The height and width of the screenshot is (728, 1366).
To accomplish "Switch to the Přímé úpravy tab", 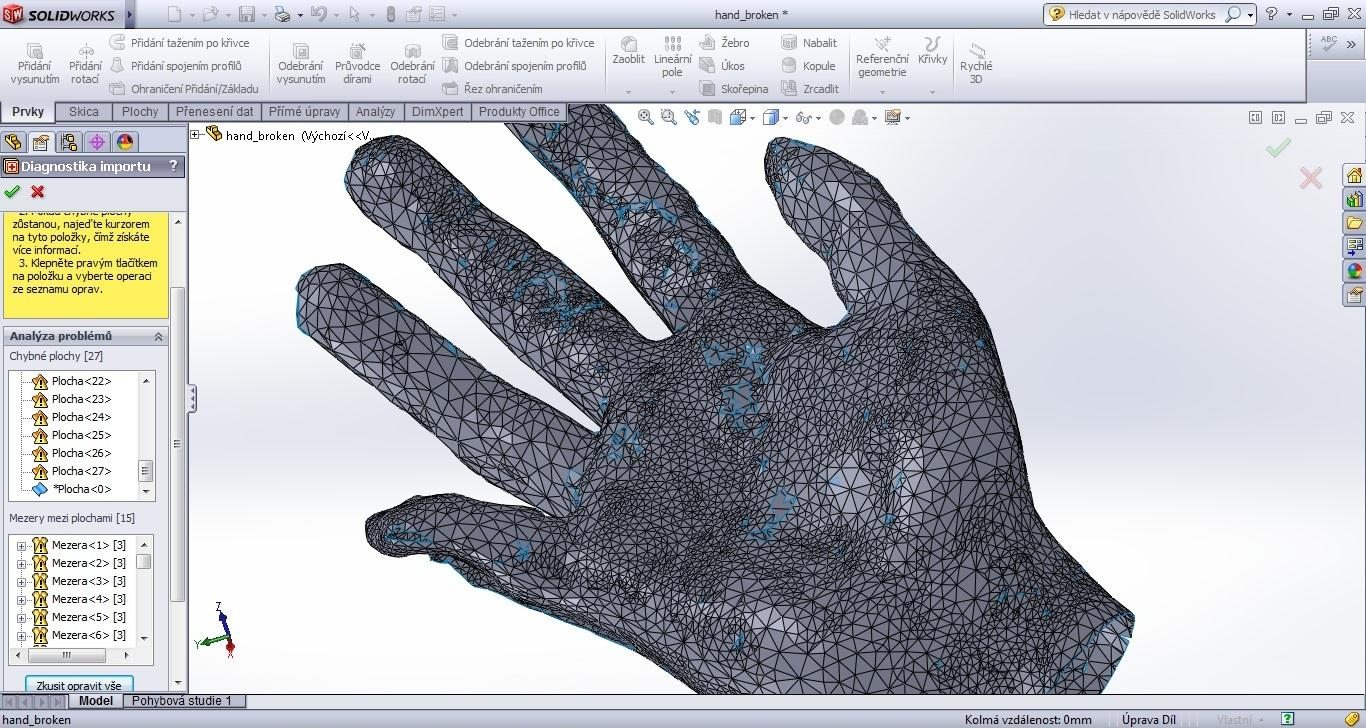I will (x=305, y=112).
